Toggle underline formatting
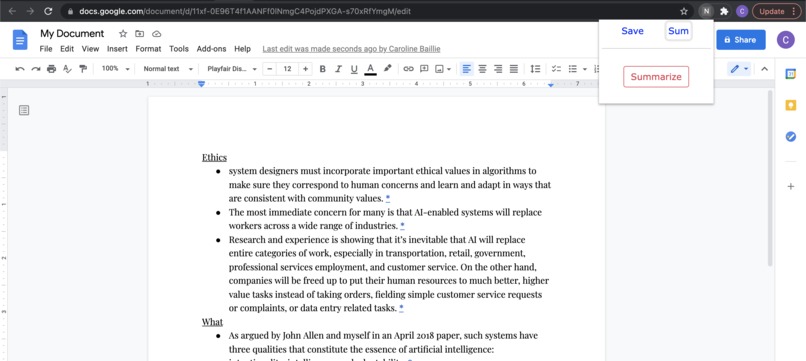 (354, 68)
